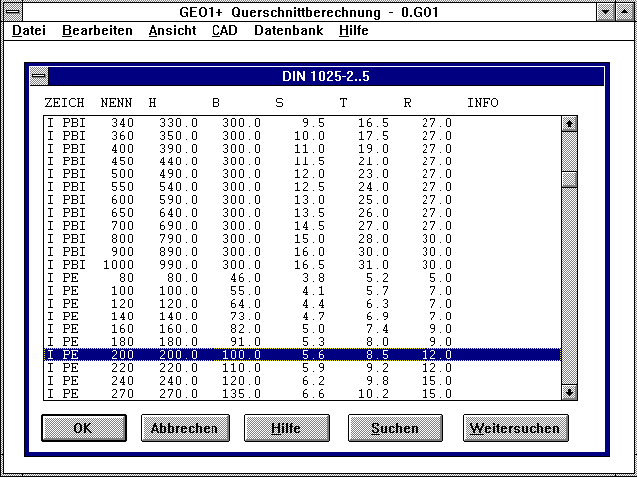Open main window control menu box
This screenshot has height=478, width=637.
coord(12,12)
